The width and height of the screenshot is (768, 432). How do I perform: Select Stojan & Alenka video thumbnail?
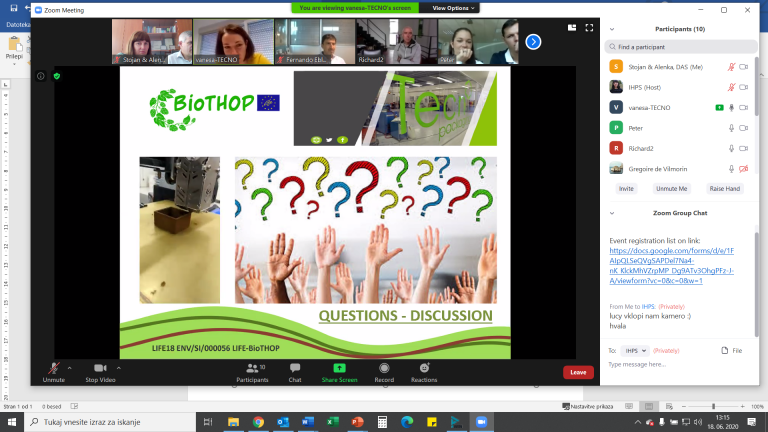pos(152,42)
